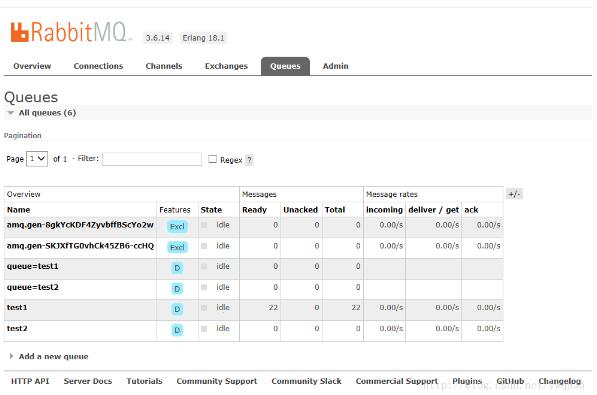Viewport: 597px width, 395px height.
Task: Open the Server Docs footer link
Action: (x=88, y=381)
